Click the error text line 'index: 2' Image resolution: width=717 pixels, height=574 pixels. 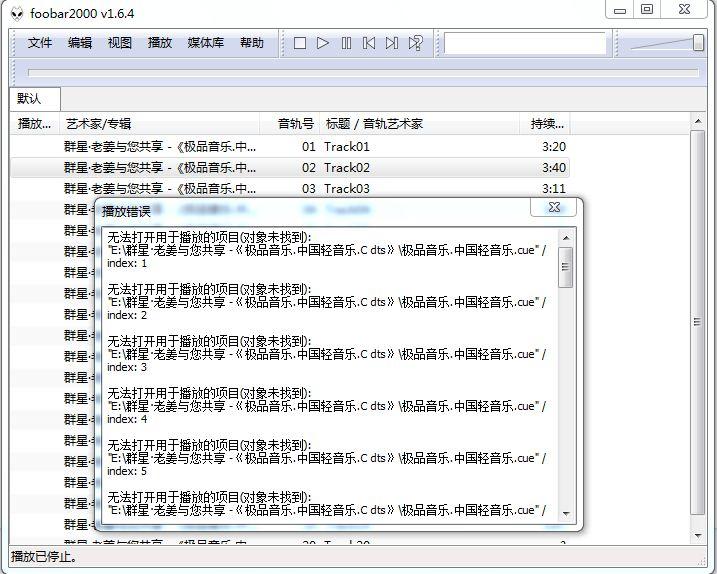pyautogui.click(x=127, y=315)
